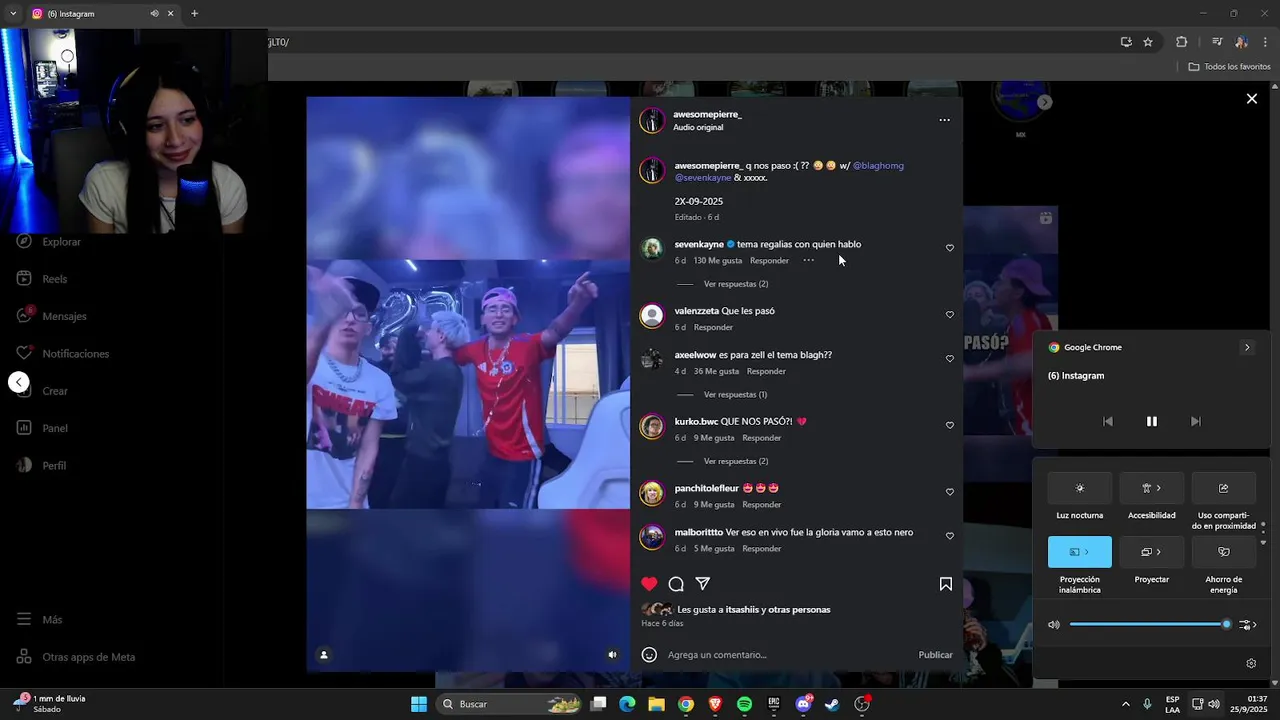1280x720 pixels.
Task: Open Chrome extensions puzzle icon
Action: click(x=1181, y=42)
